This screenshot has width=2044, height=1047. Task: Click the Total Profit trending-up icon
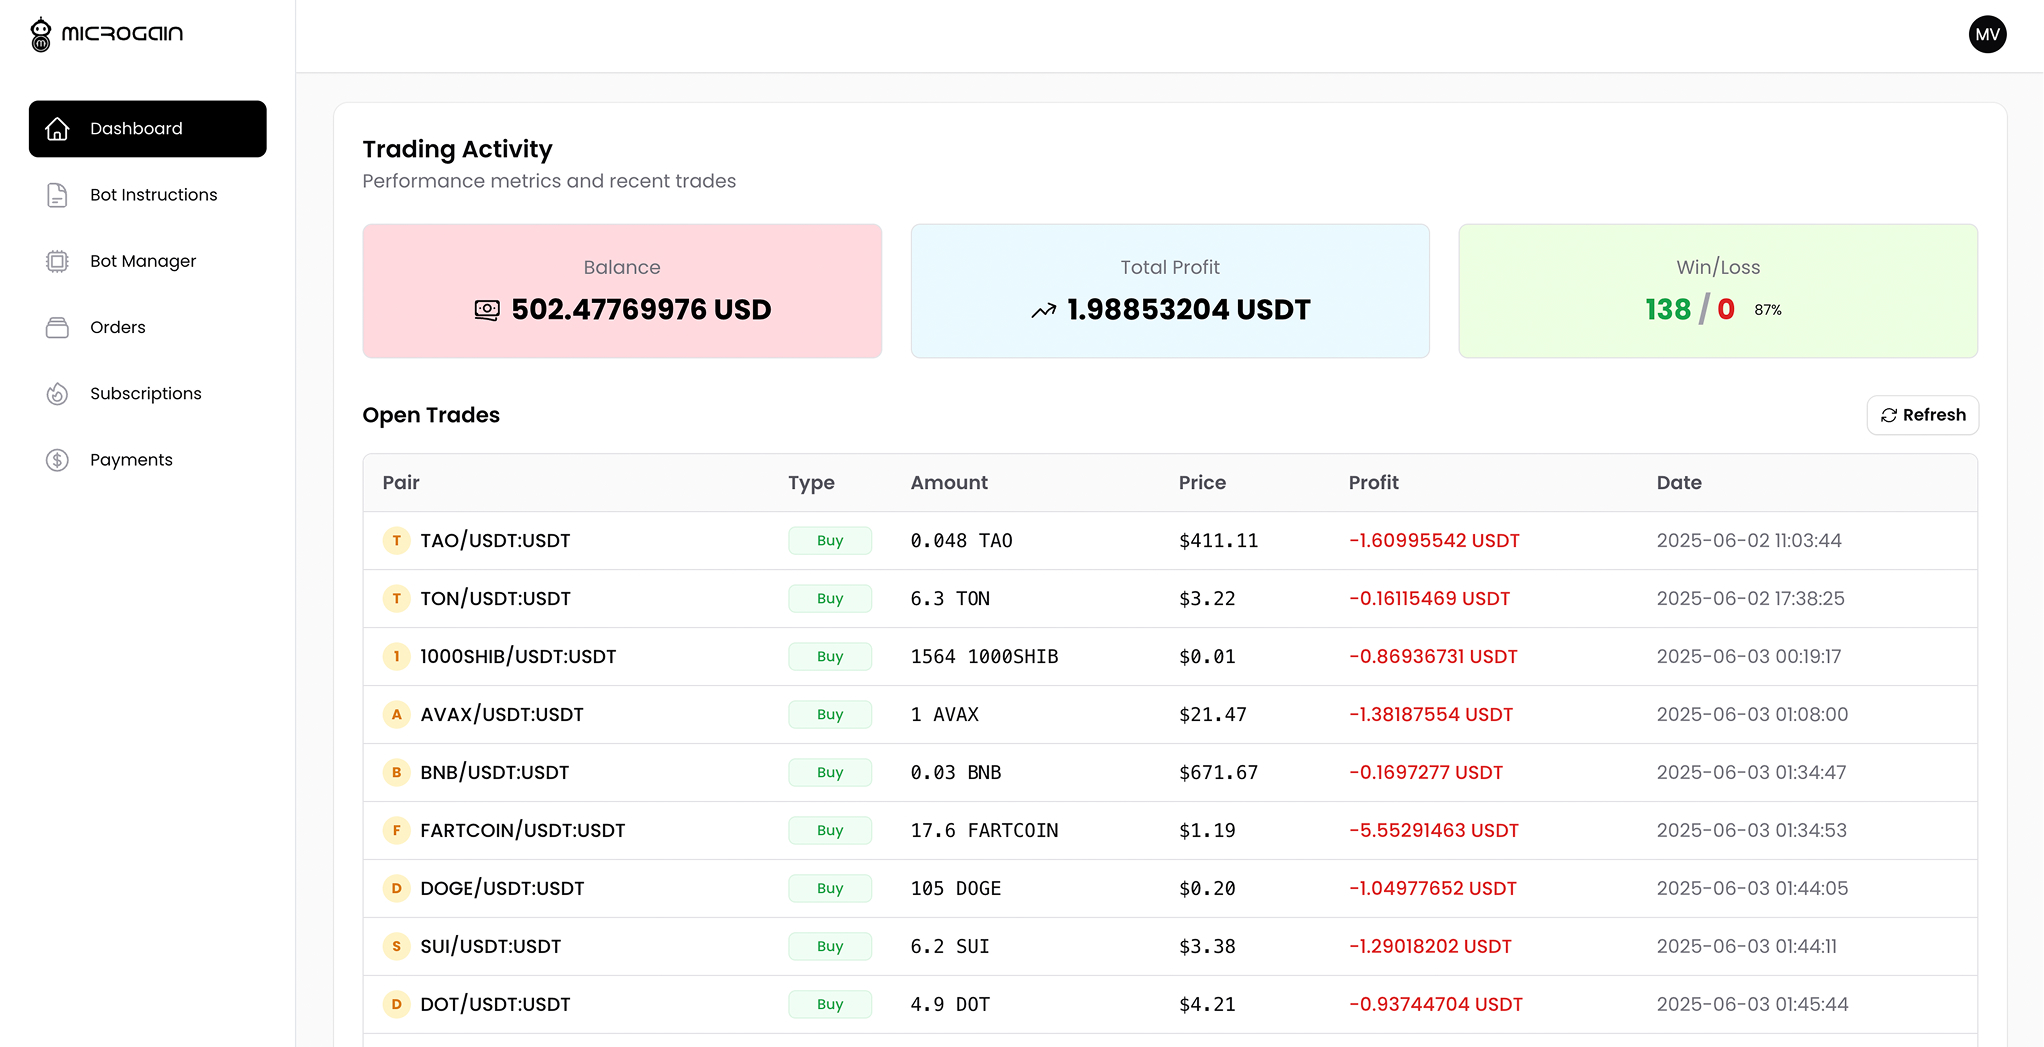(1044, 311)
